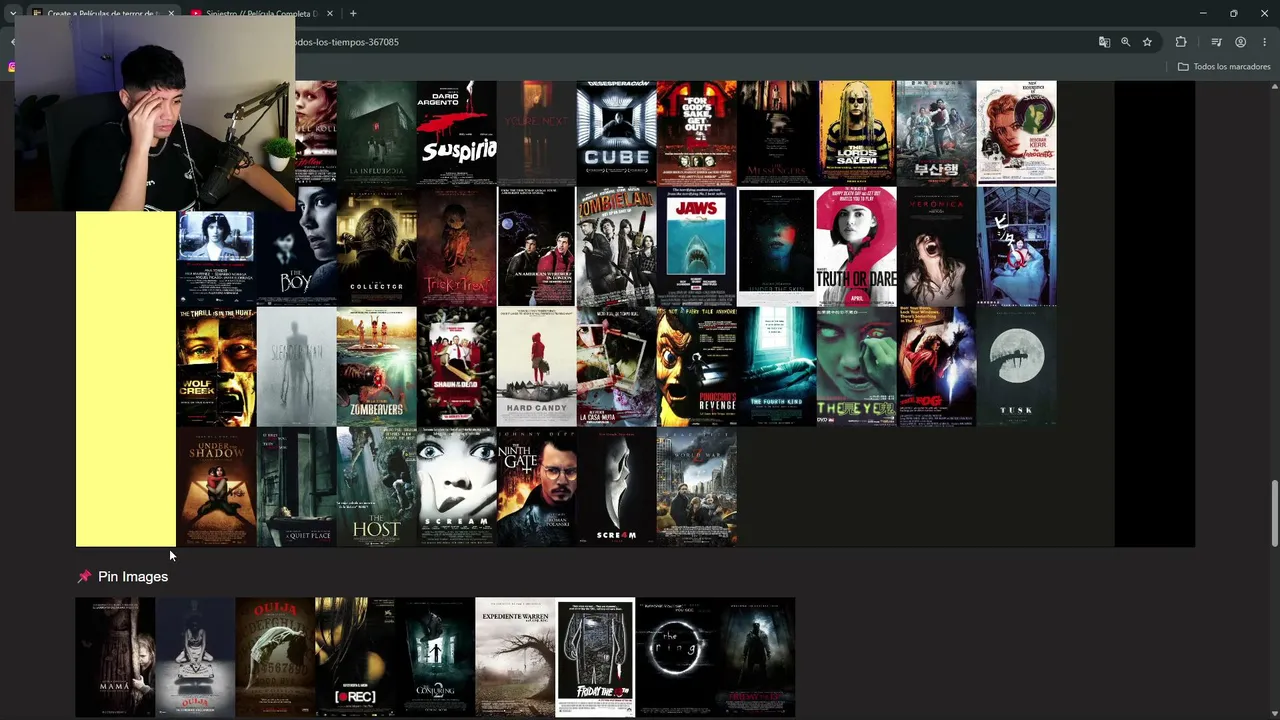Select the Truth or Dare poster
The height and width of the screenshot is (720, 1280).
click(x=856, y=247)
